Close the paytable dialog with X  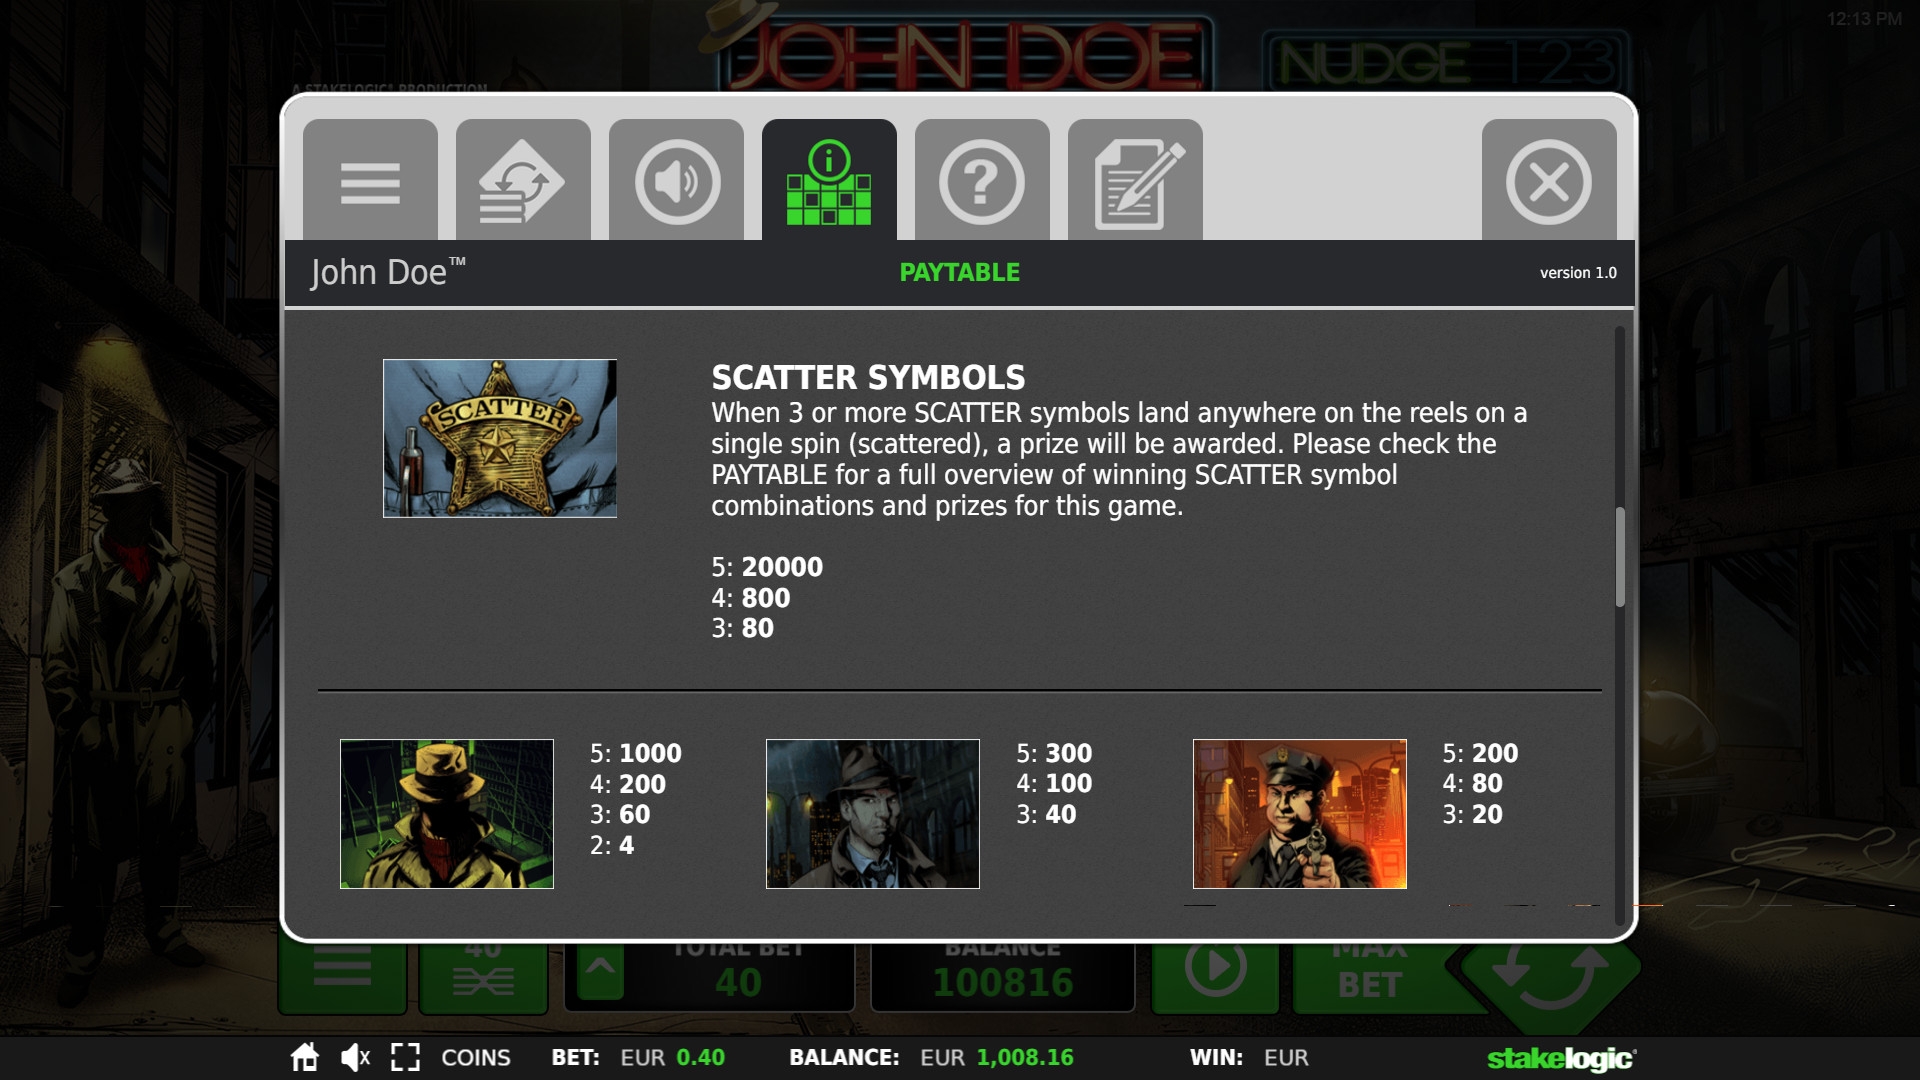click(x=1549, y=180)
